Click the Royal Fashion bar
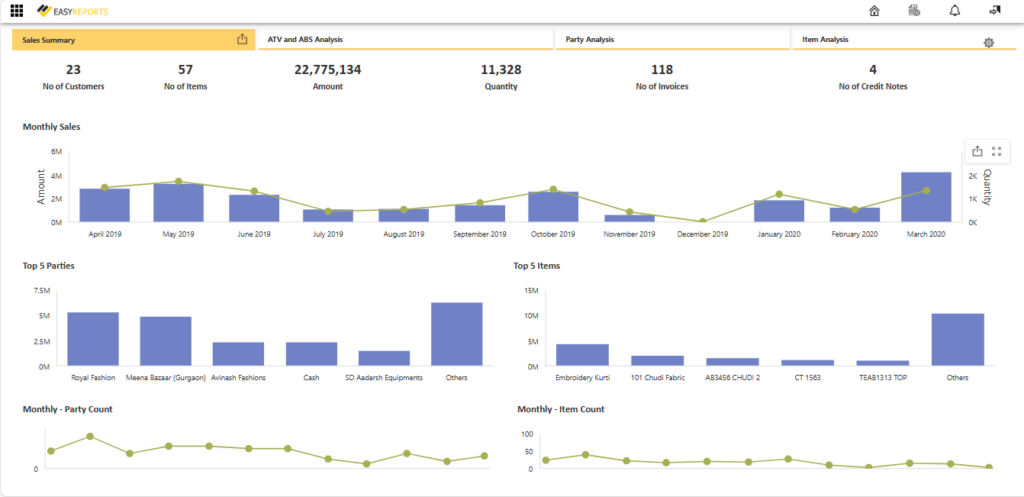1024x497 pixels. 93,340
